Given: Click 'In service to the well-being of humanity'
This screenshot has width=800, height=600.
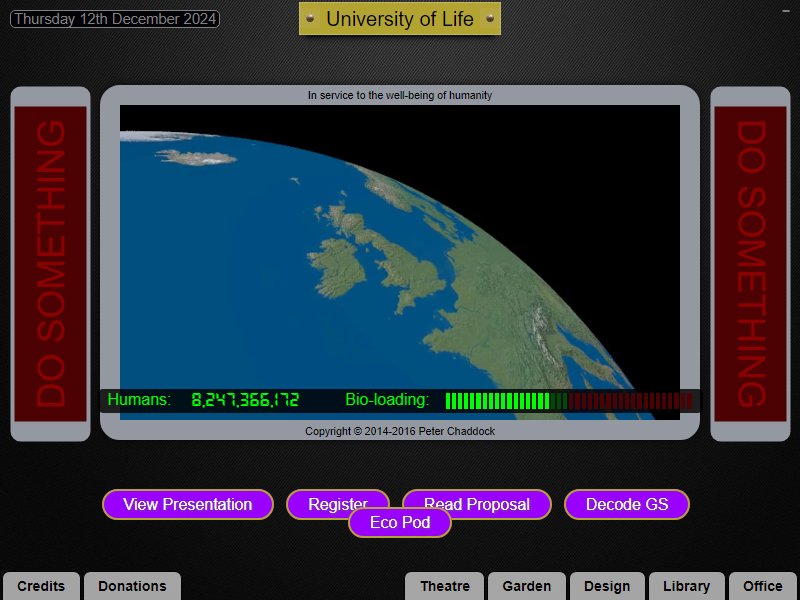Looking at the screenshot, I should 399,95.
